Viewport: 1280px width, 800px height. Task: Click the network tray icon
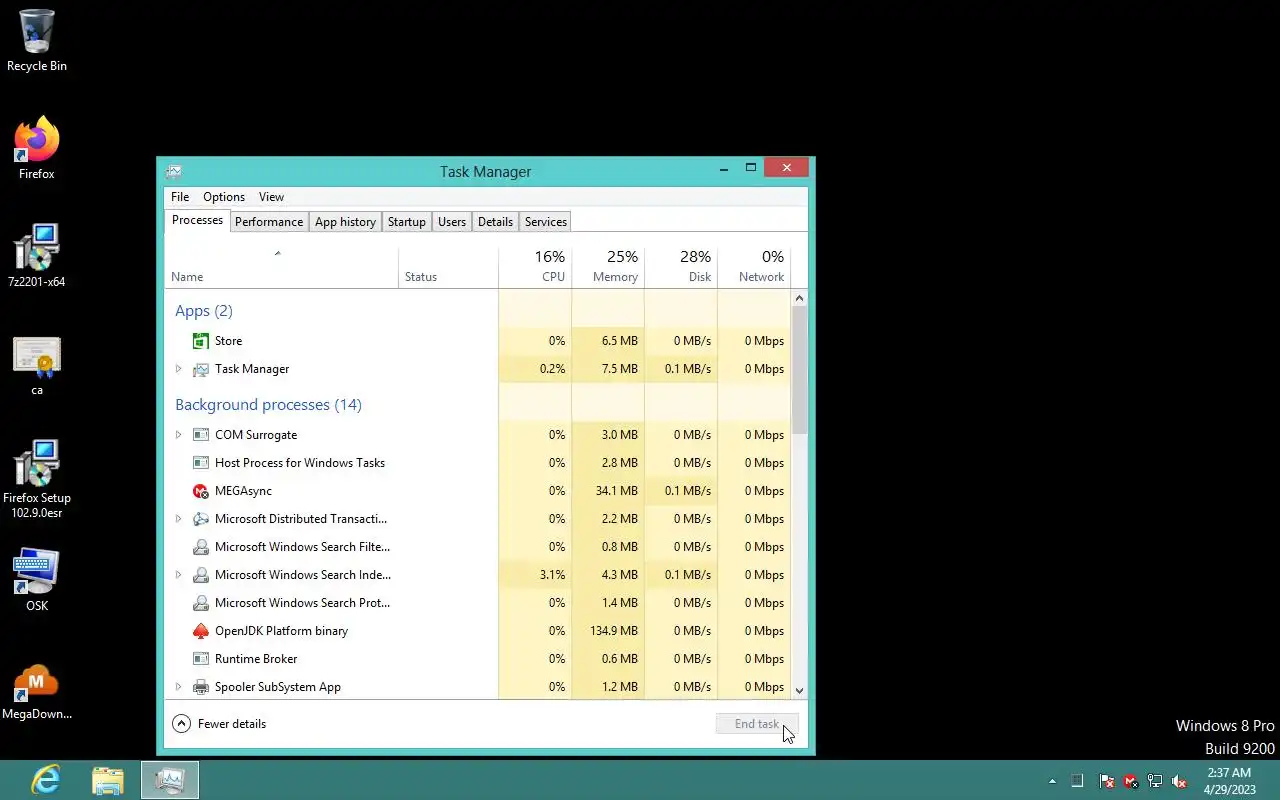click(1155, 781)
